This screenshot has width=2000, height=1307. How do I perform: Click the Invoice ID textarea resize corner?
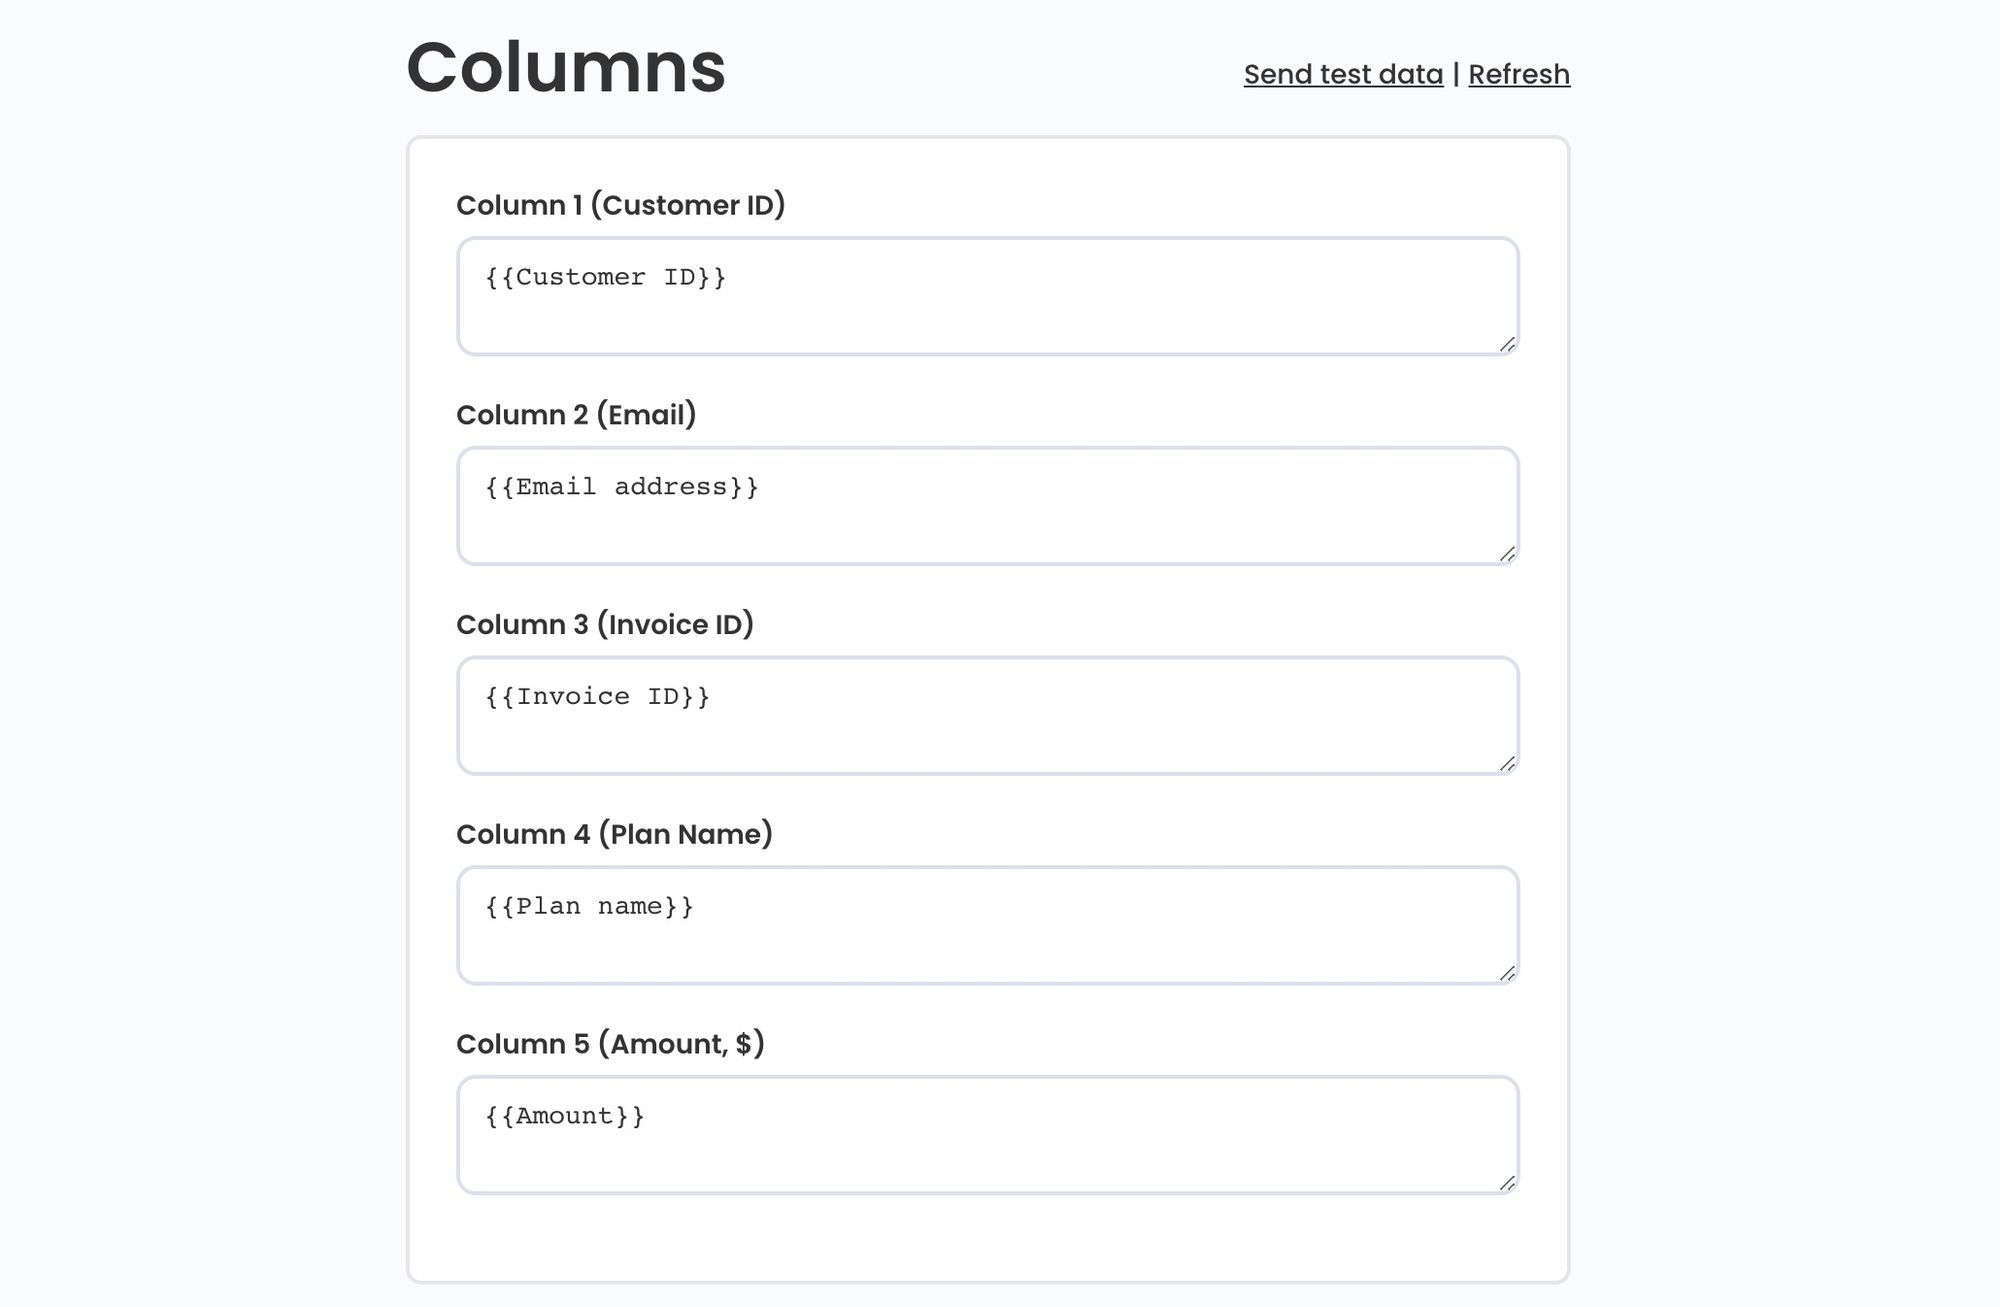tap(1507, 765)
